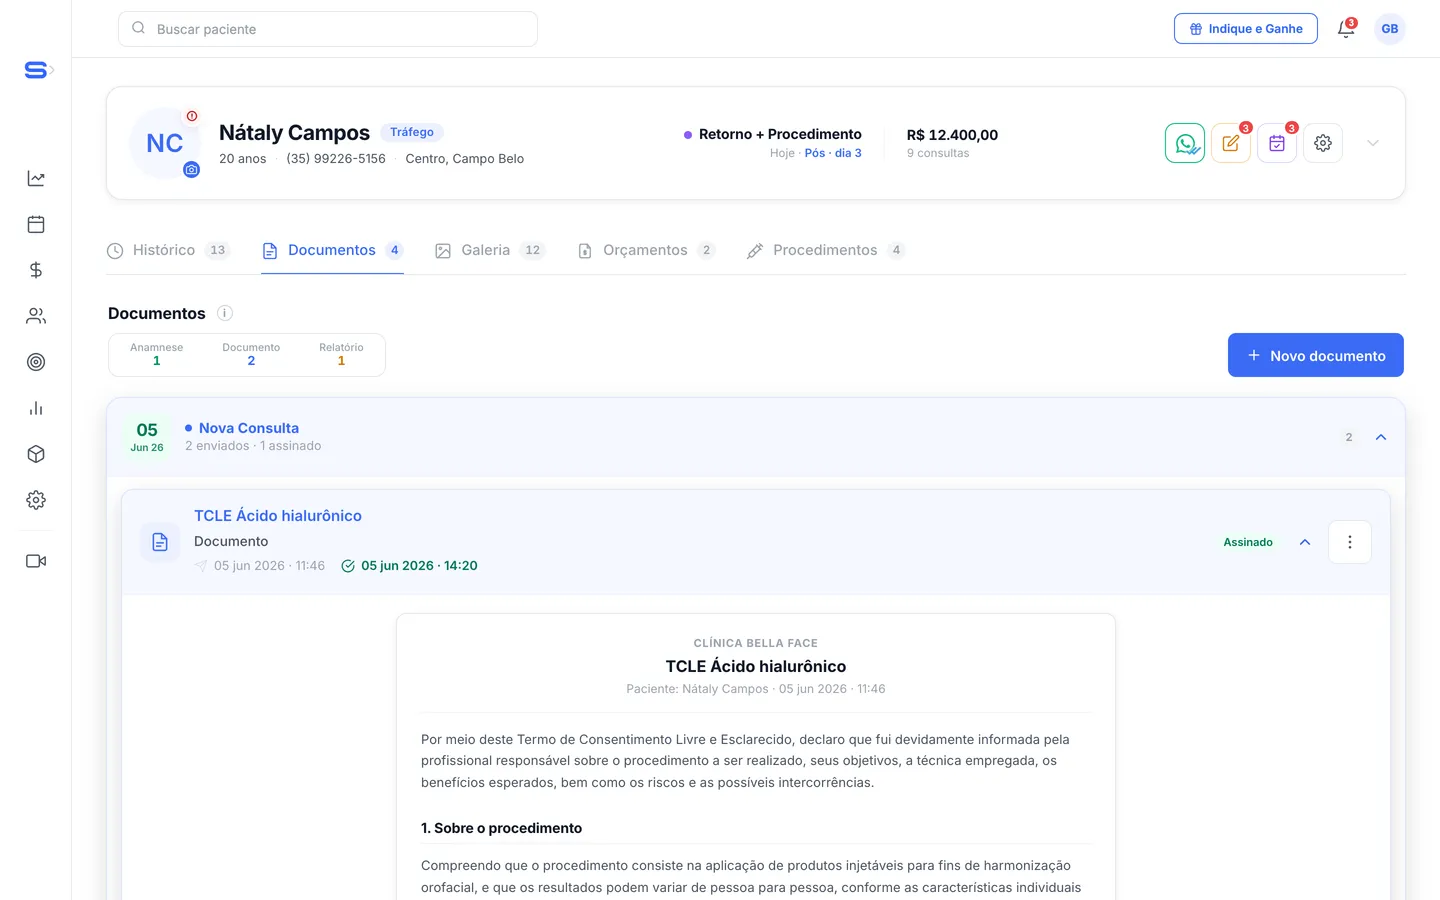Open the Procedimentos tab
Image resolution: width=1440 pixels, height=900 pixels.
click(x=826, y=250)
